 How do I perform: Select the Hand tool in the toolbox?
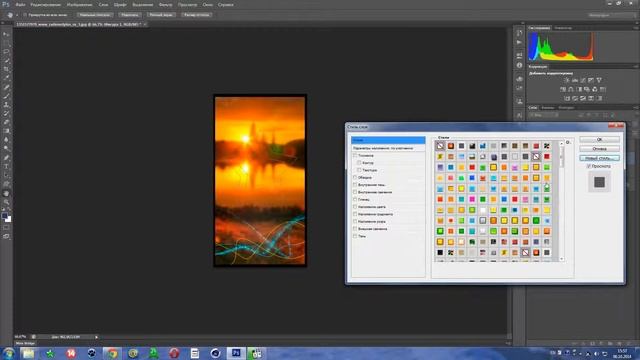[6, 193]
